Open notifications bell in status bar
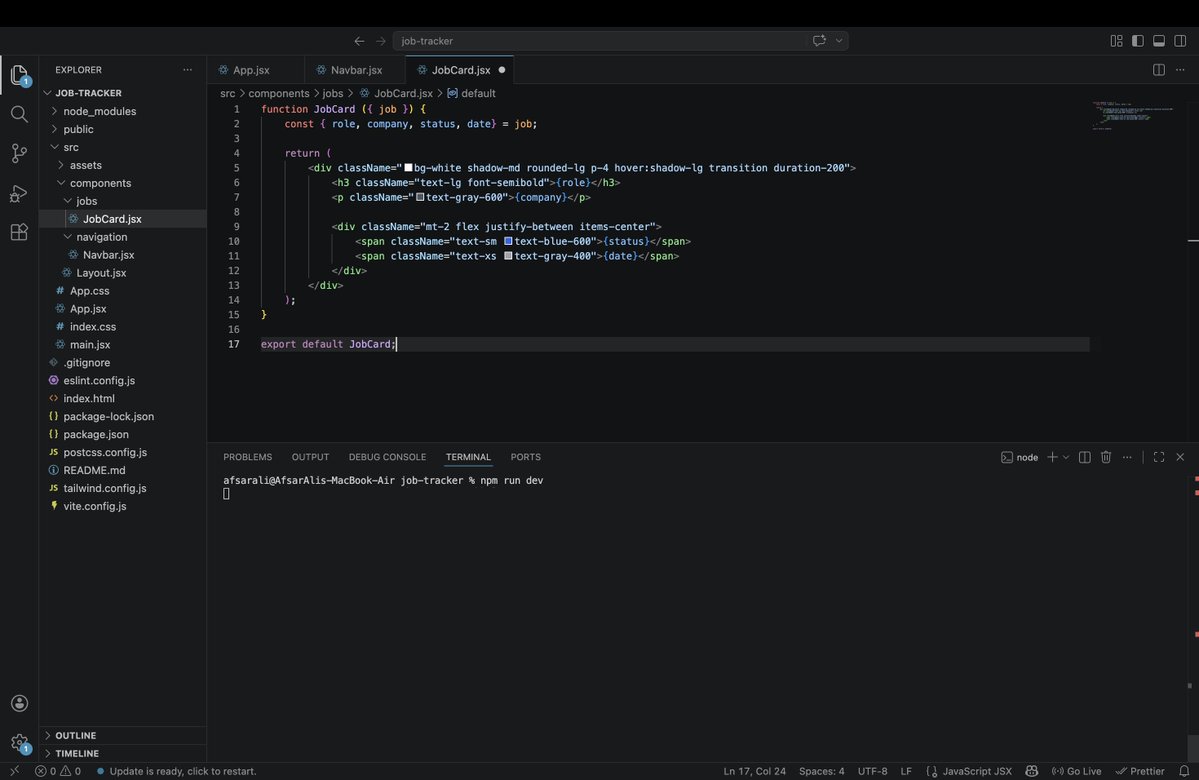This screenshot has width=1199, height=780. point(1184,771)
